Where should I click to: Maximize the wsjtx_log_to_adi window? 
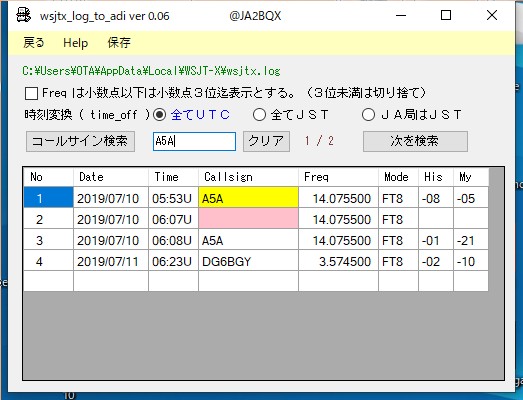coord(446,15)
